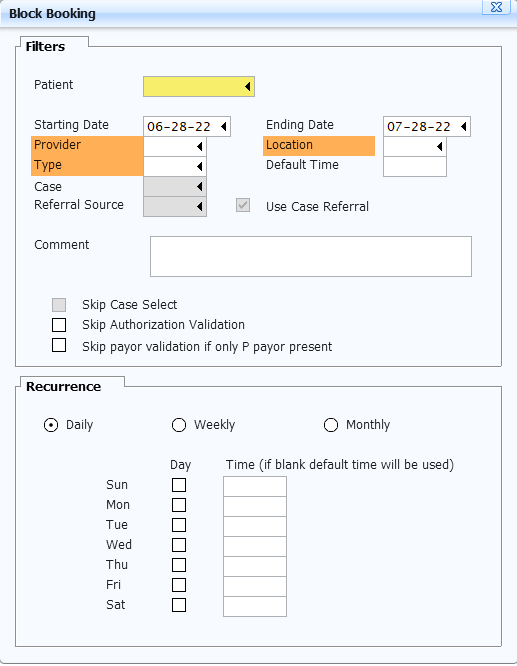The height and width of the screenshot is (666, 517).
Task: Click the Sun time input field
Action: (x=255, y=486)
